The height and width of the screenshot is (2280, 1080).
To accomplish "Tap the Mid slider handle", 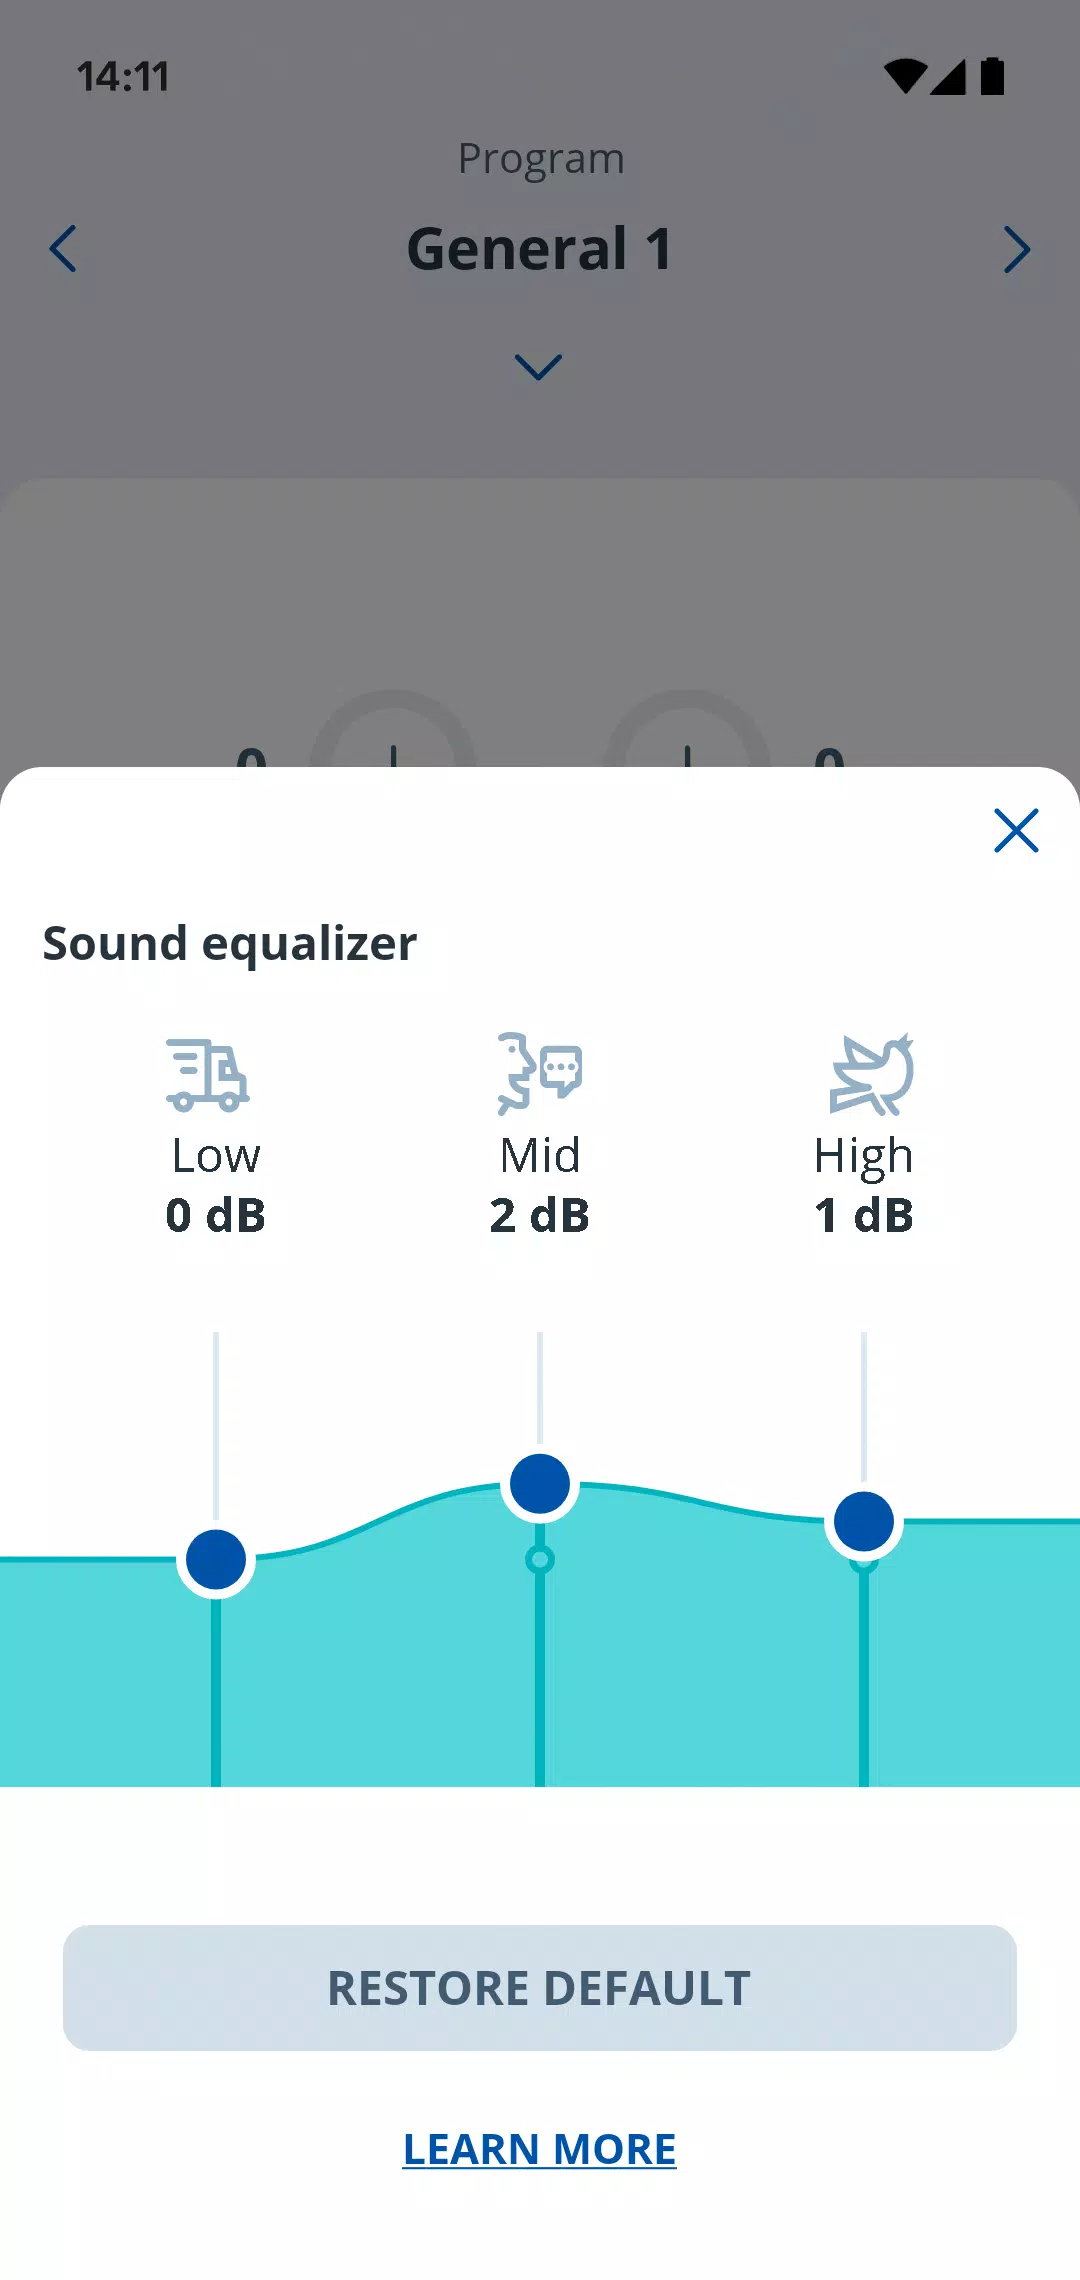I will (539, 1484).
